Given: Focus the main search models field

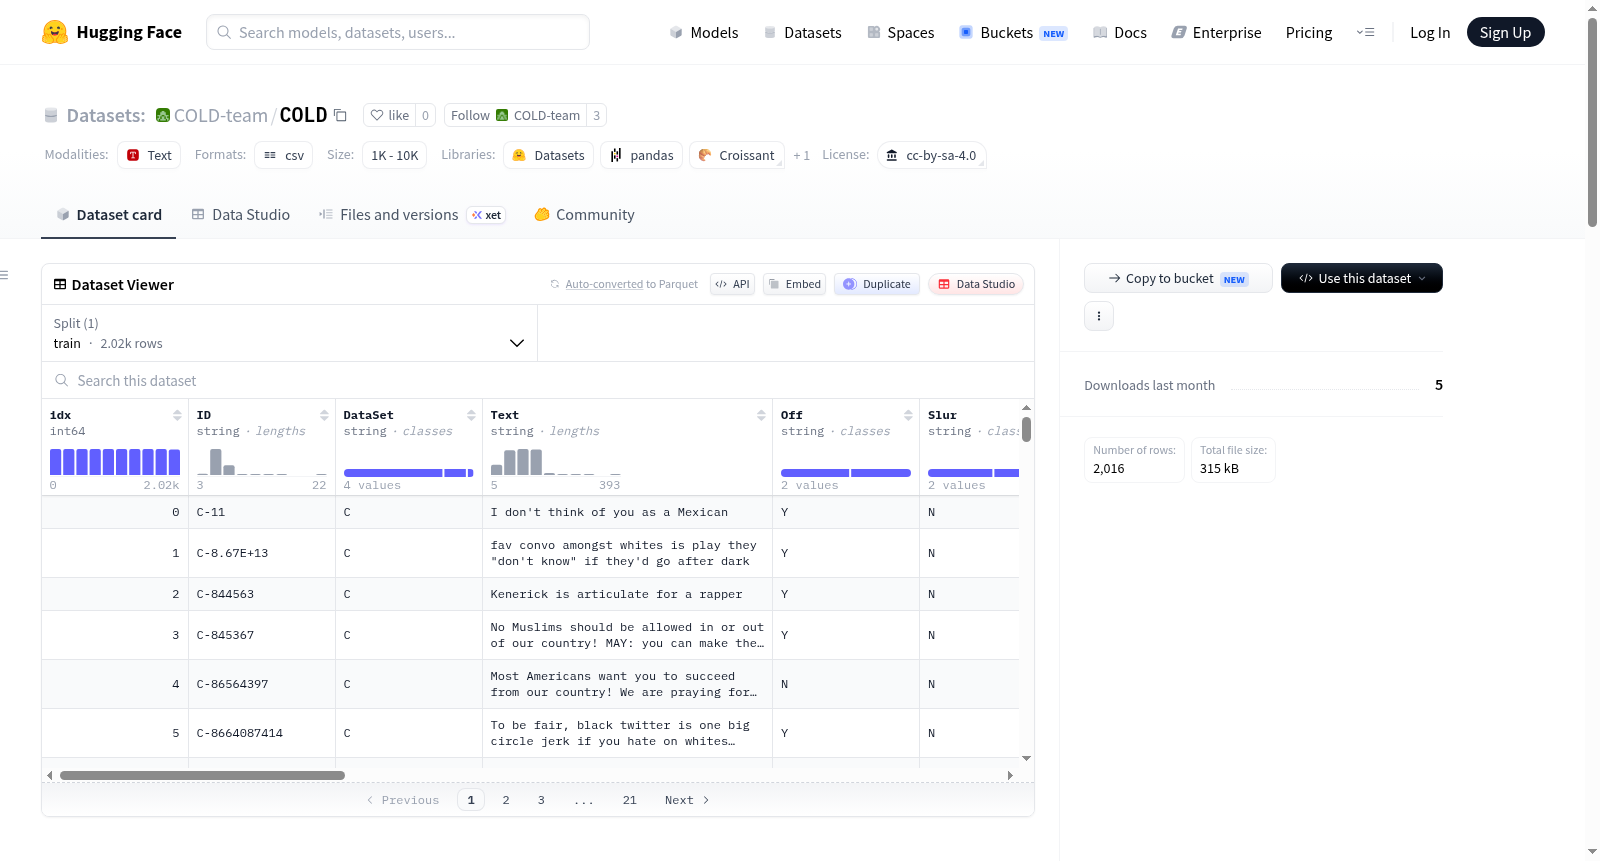Looking at the screenshot, I should coord(398,32).
